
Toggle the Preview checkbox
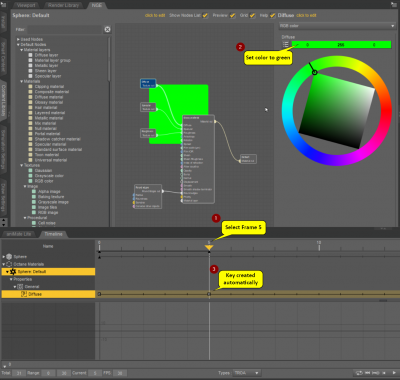(232, 16)
